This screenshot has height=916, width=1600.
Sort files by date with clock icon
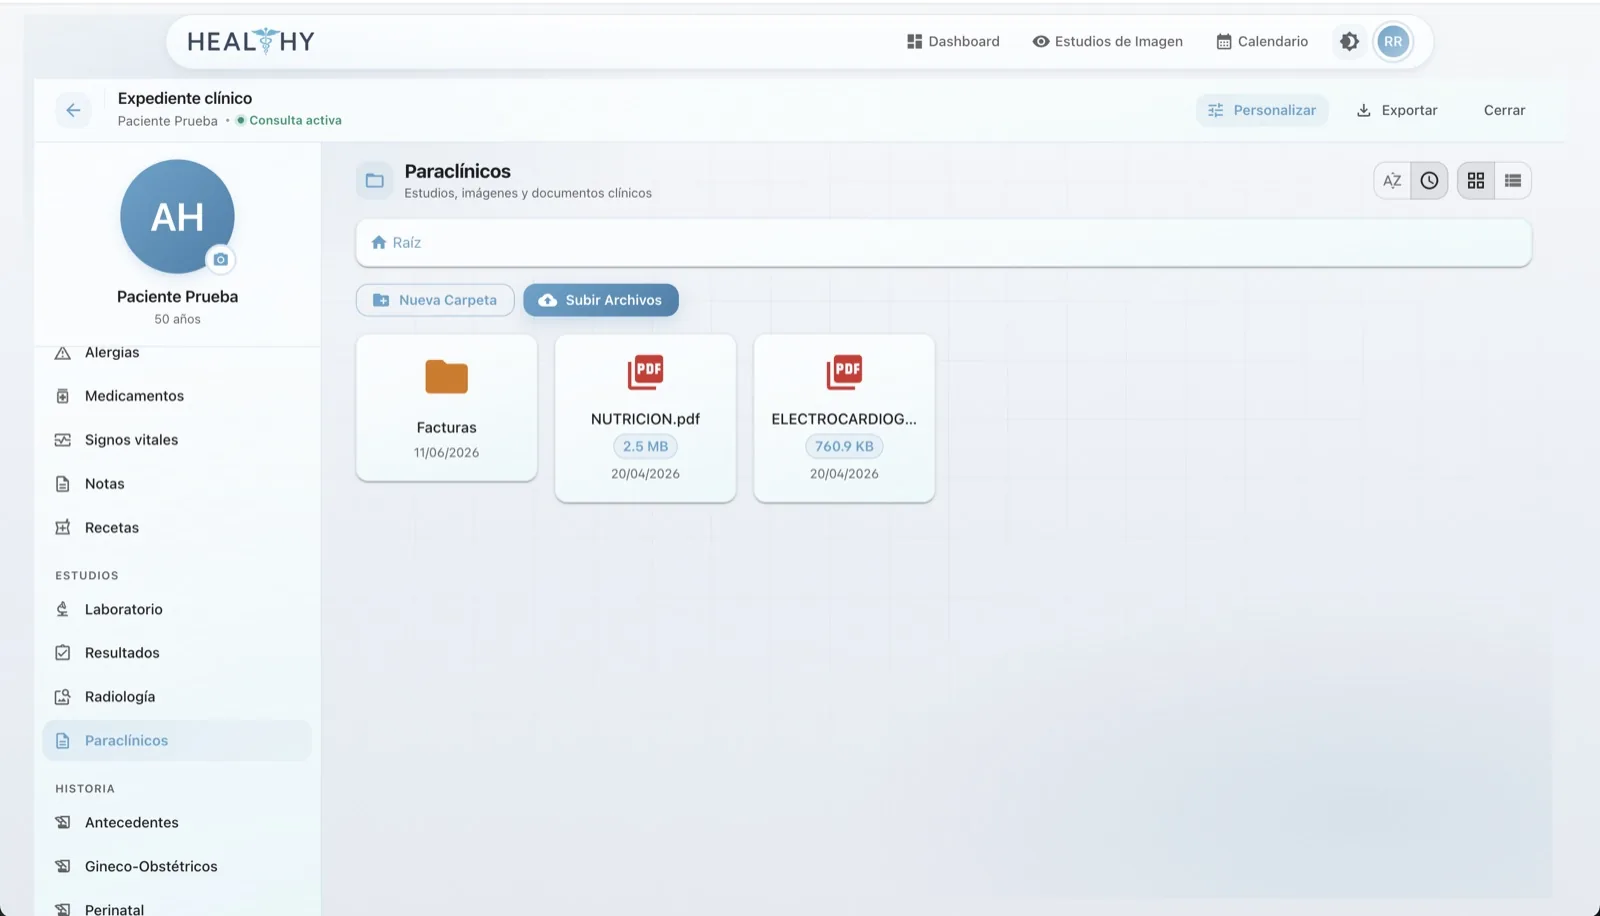pos(1429,181)
